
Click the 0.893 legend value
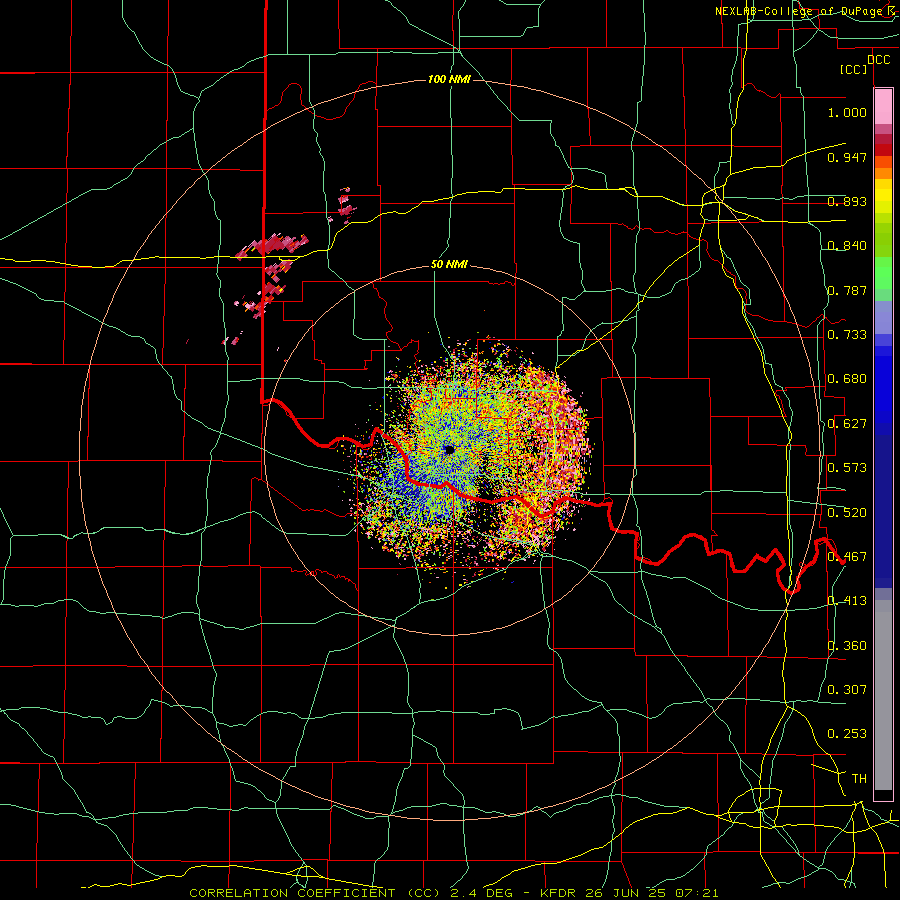point(847,201)
